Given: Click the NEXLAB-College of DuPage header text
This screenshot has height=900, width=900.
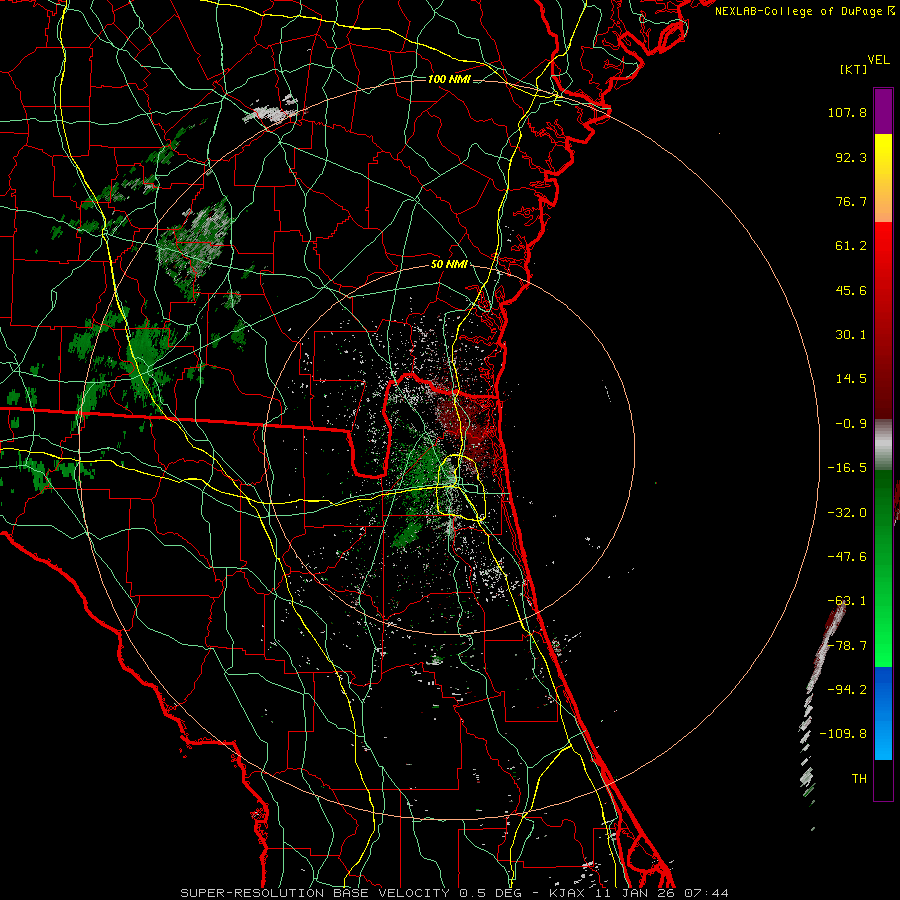Looking at the screenshot, I should (799, 11).
